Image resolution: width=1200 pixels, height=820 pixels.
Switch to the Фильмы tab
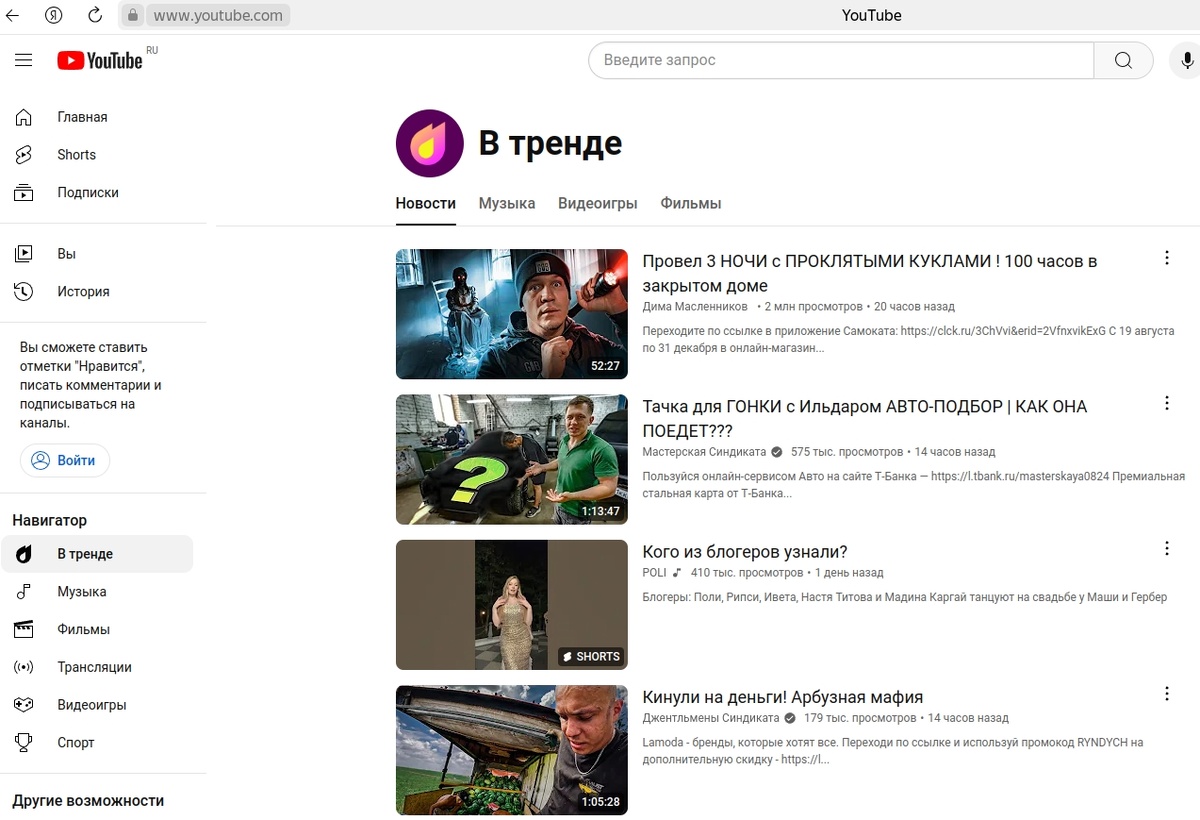pos(691,204)
